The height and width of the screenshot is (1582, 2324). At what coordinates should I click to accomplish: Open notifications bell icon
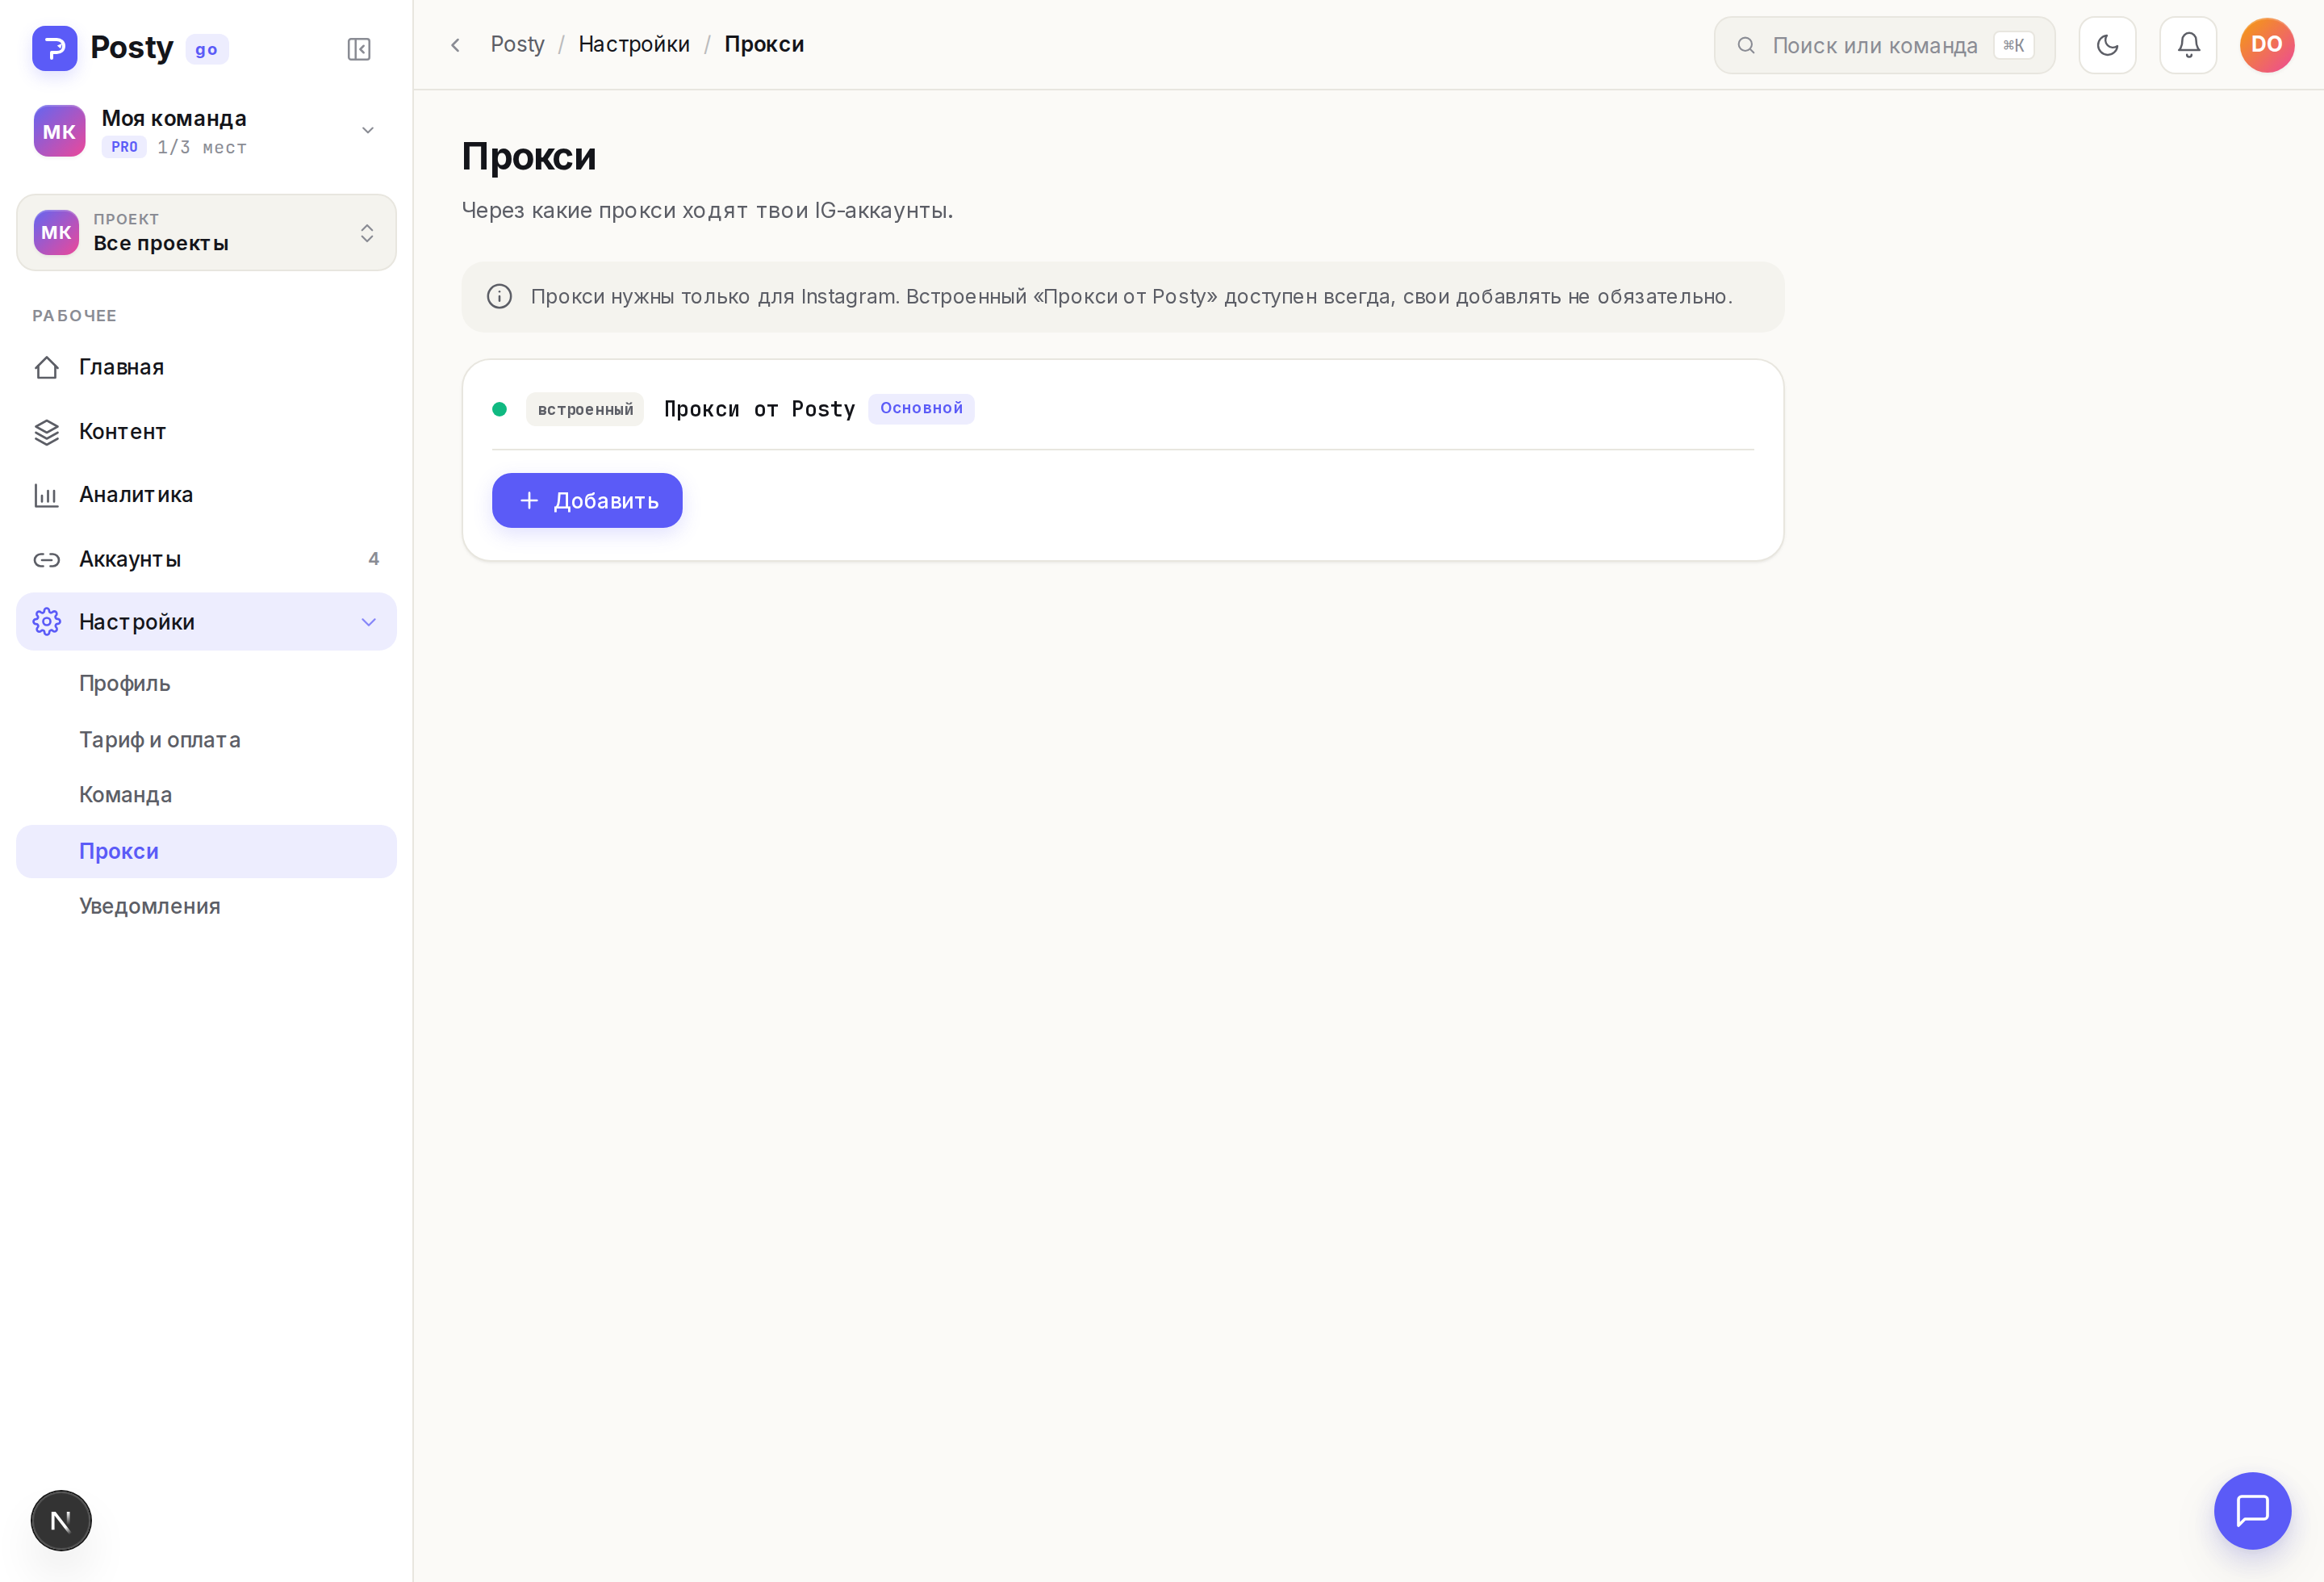click(x=2188, y=45)
